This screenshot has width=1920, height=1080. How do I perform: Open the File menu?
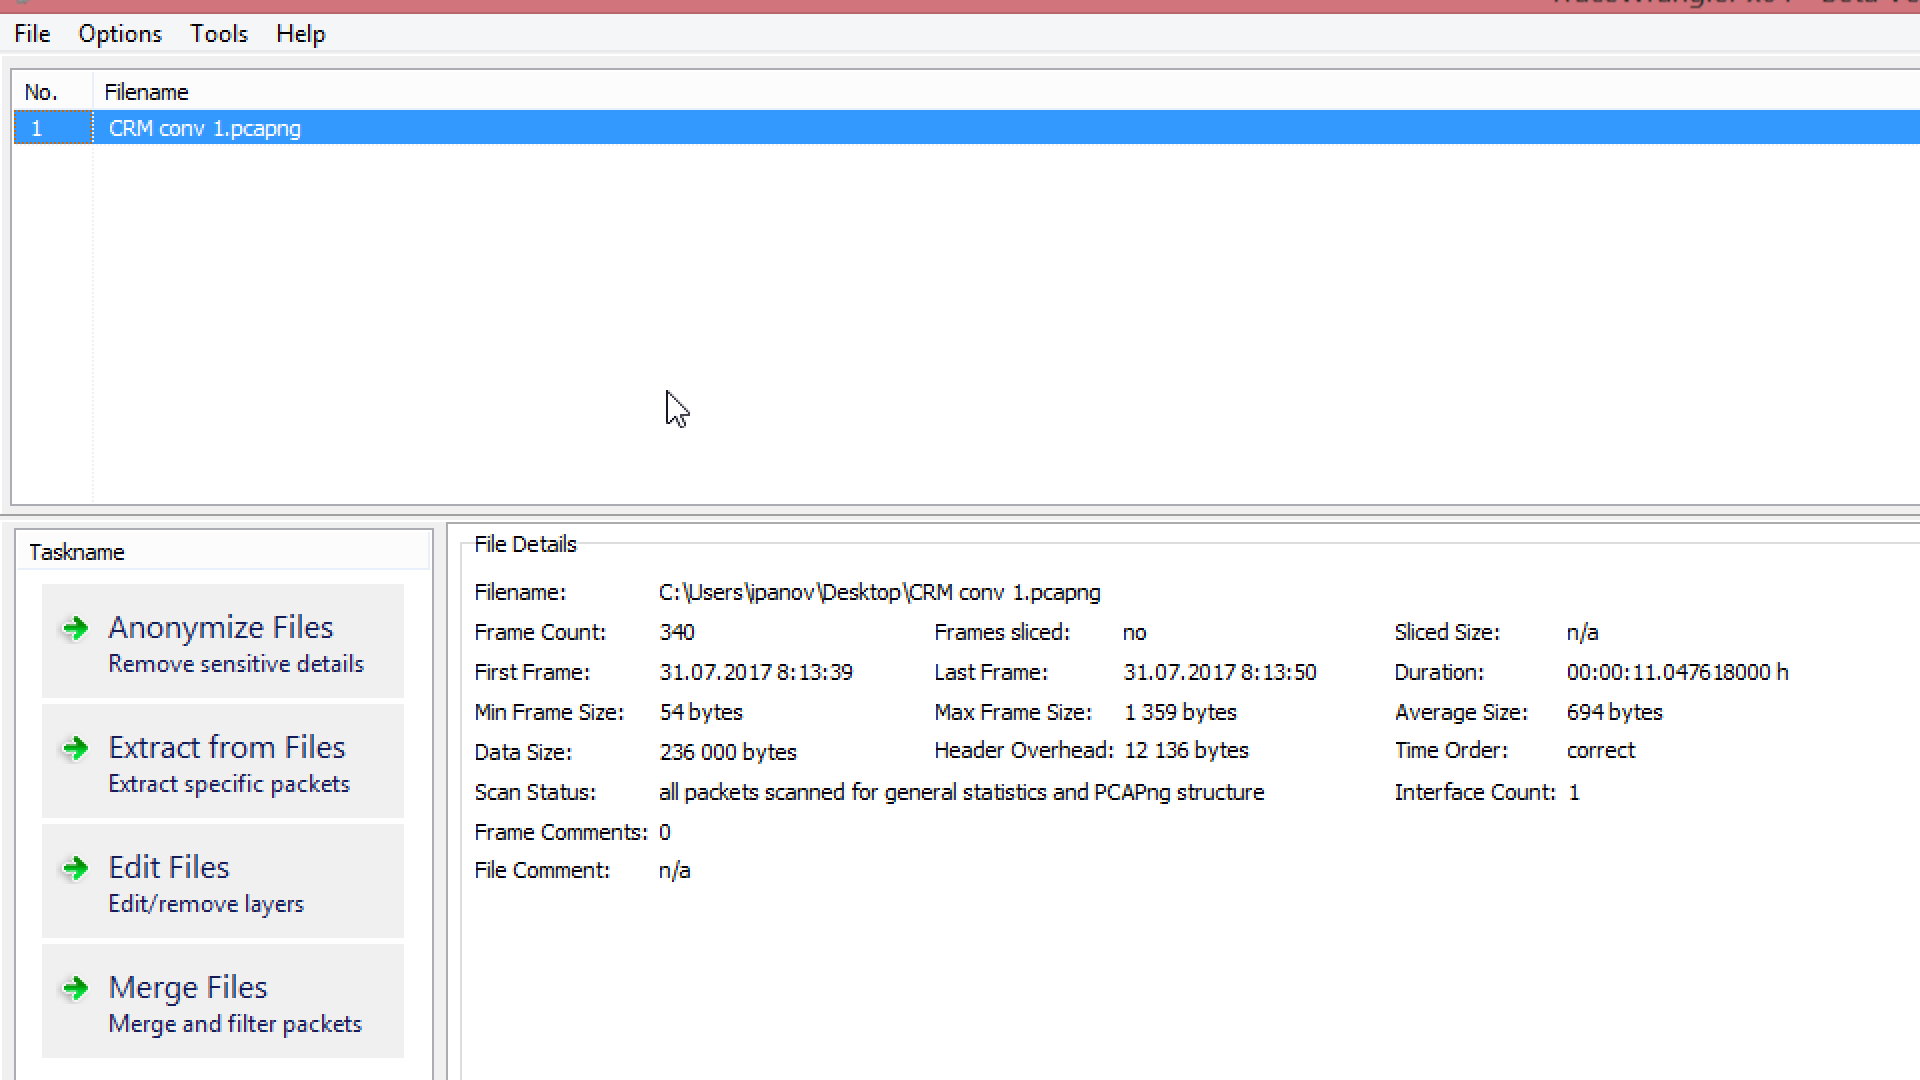coord(32,34)
